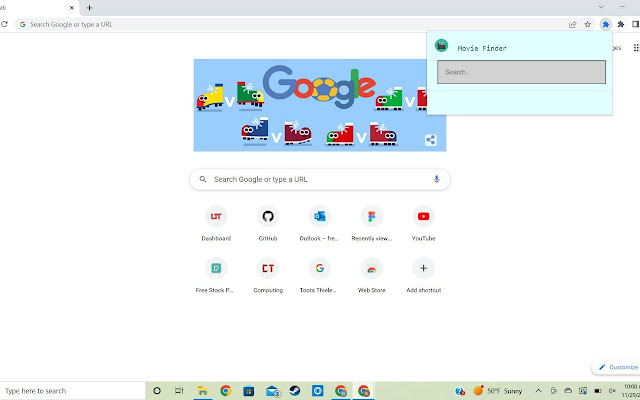
Task: Open the Google Doodle image
Action: coord(320,105)
